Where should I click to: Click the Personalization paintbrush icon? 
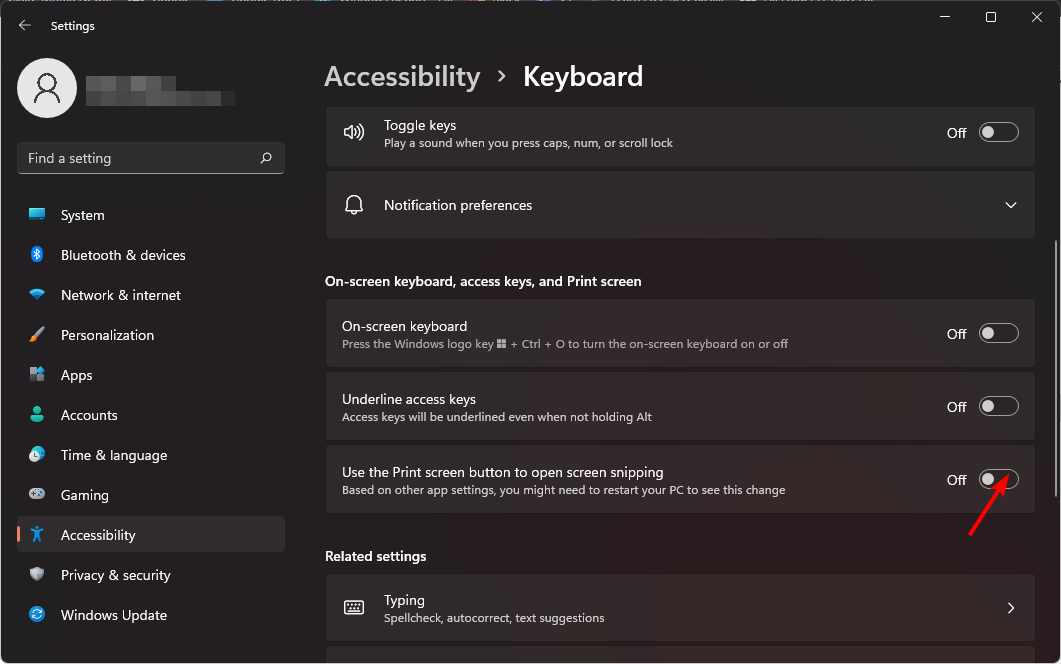pyautogui.click(x=37, y=335)
